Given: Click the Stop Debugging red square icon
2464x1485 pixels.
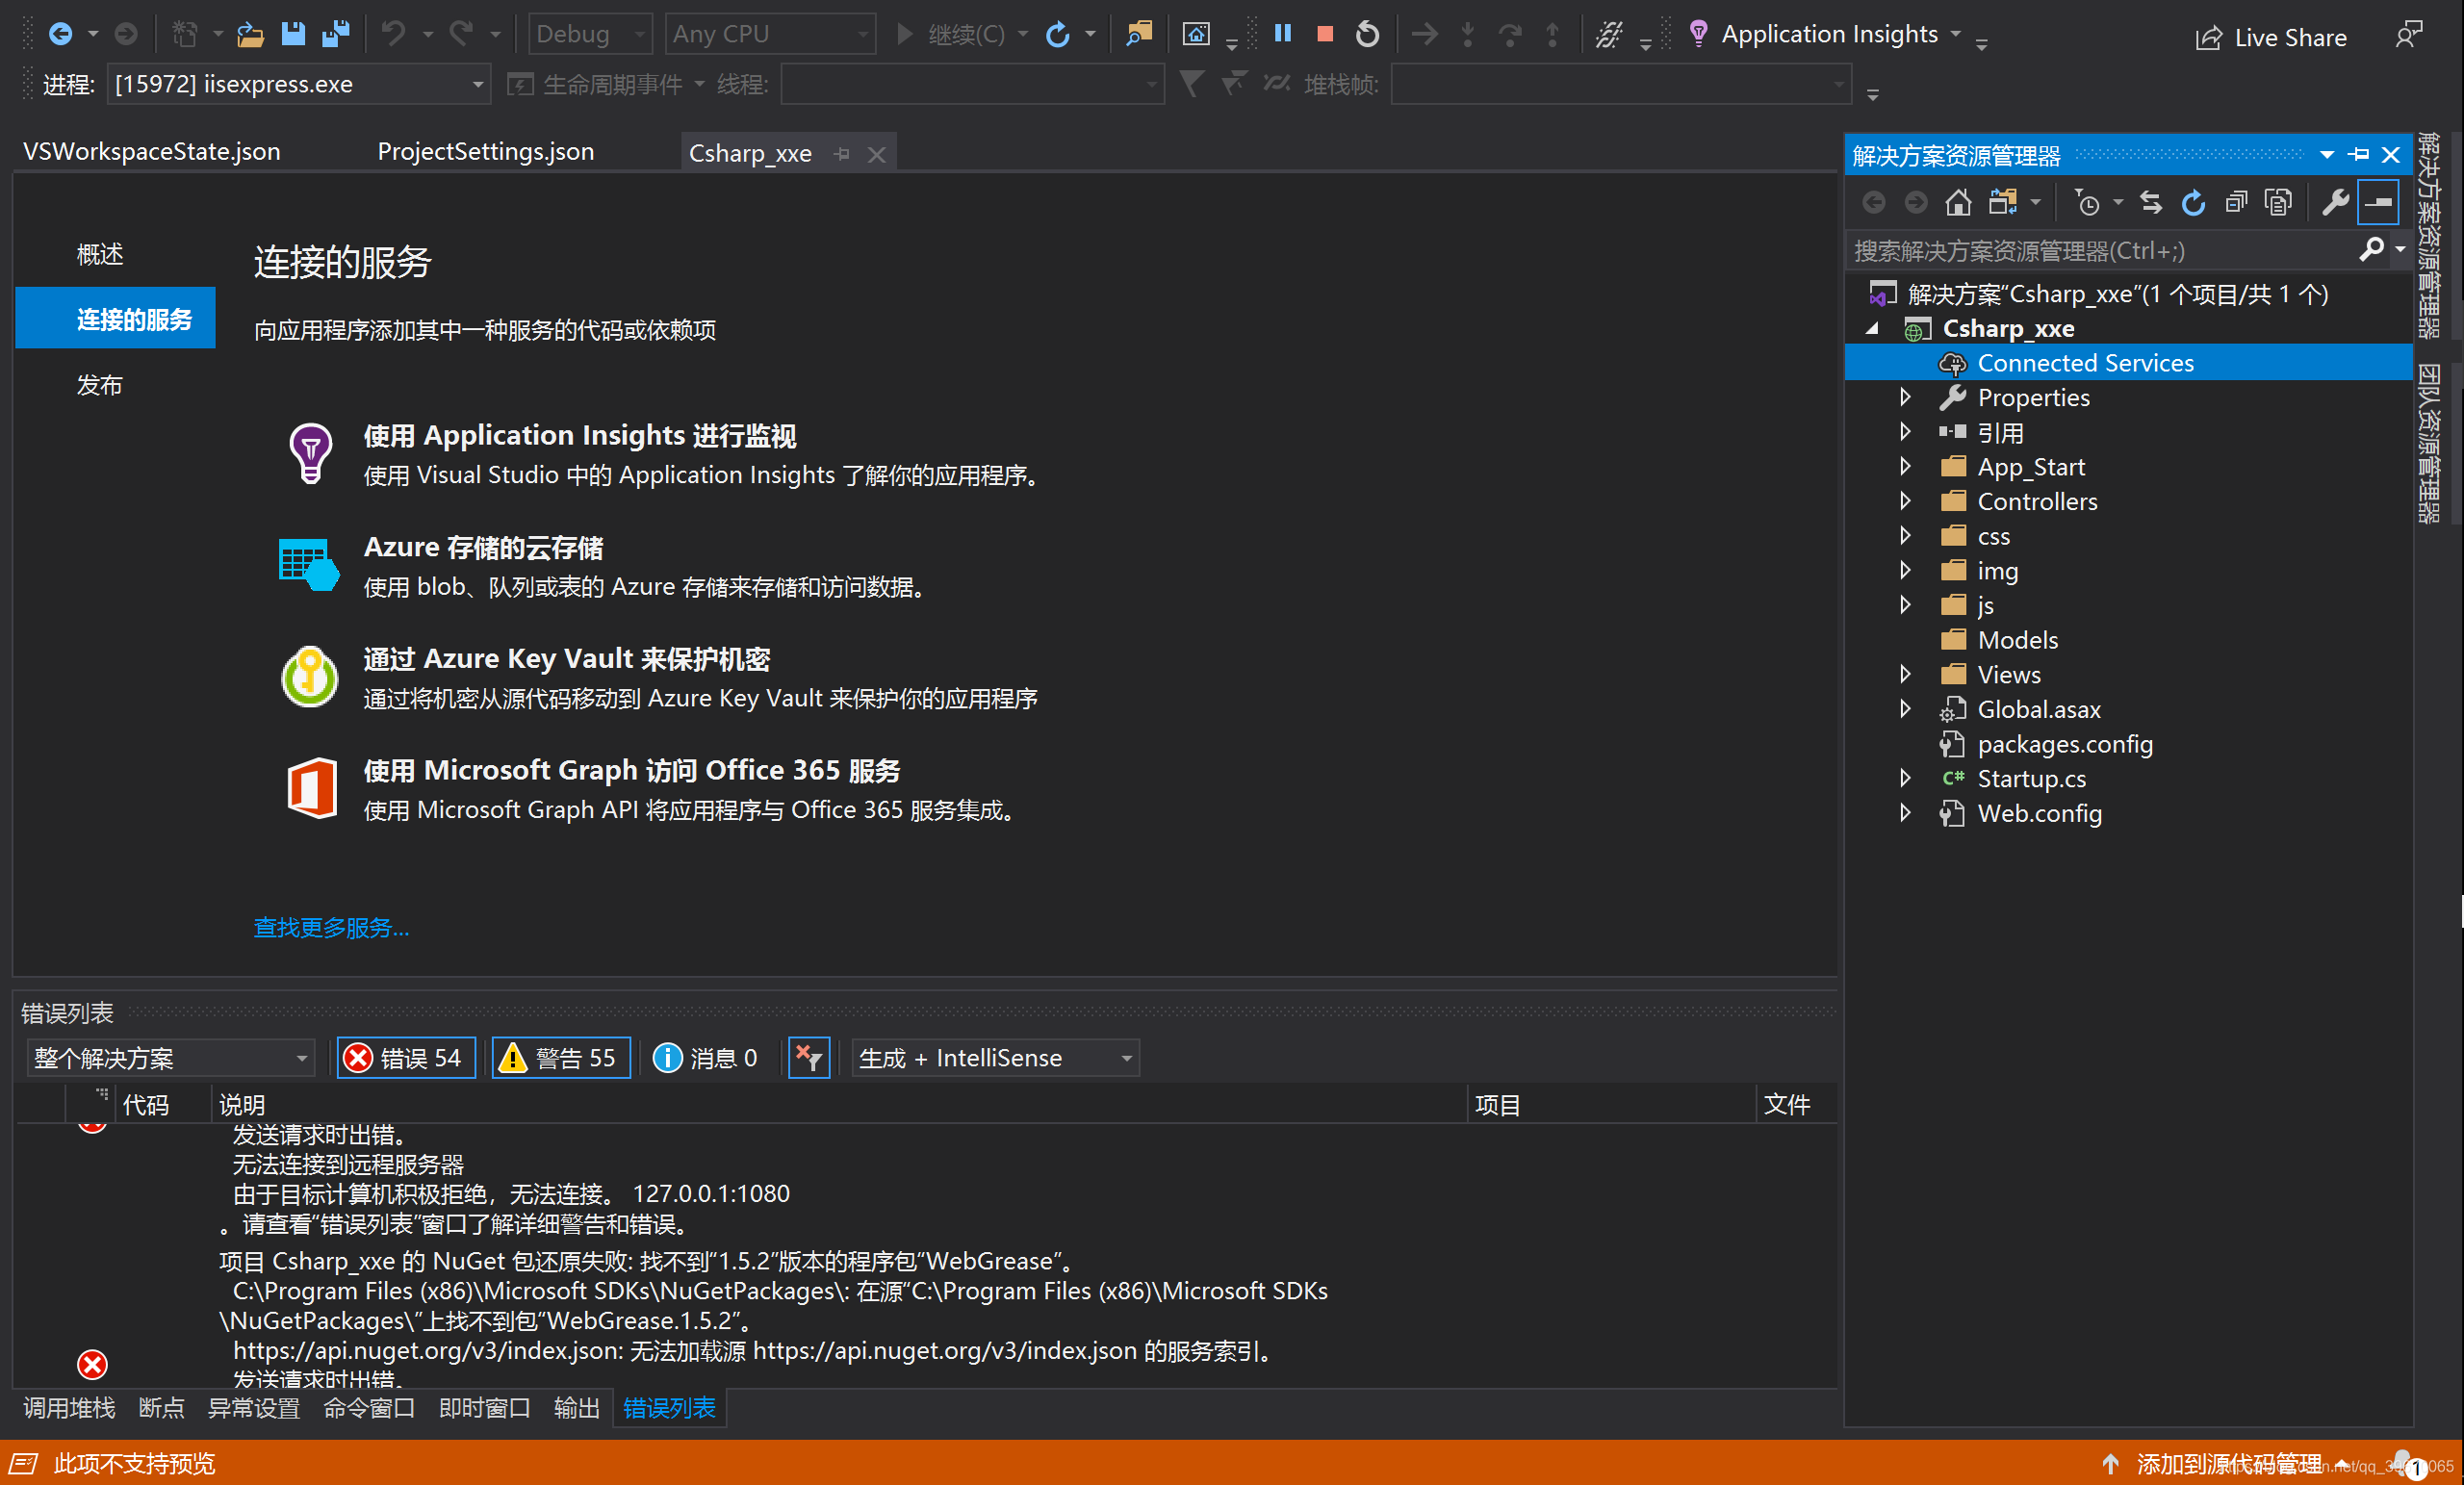Looking at the screenshot, I should pyautogui.click(x=1325, y=35).
